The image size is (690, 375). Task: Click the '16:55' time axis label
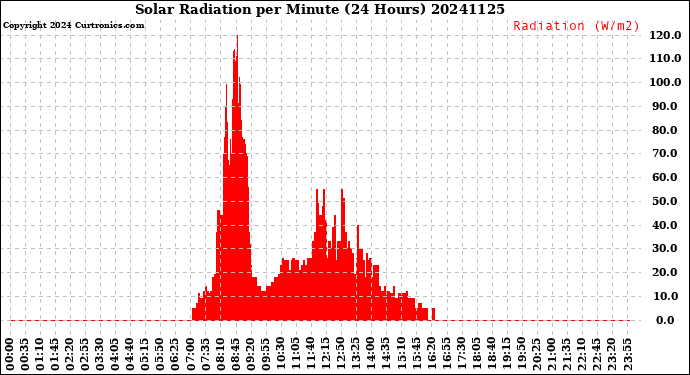coord(447,355)
